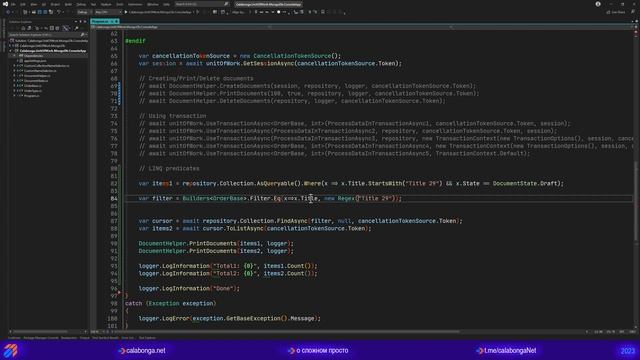
Task: Open the Test Explorer bottom tab
Action: coord(147,338)
